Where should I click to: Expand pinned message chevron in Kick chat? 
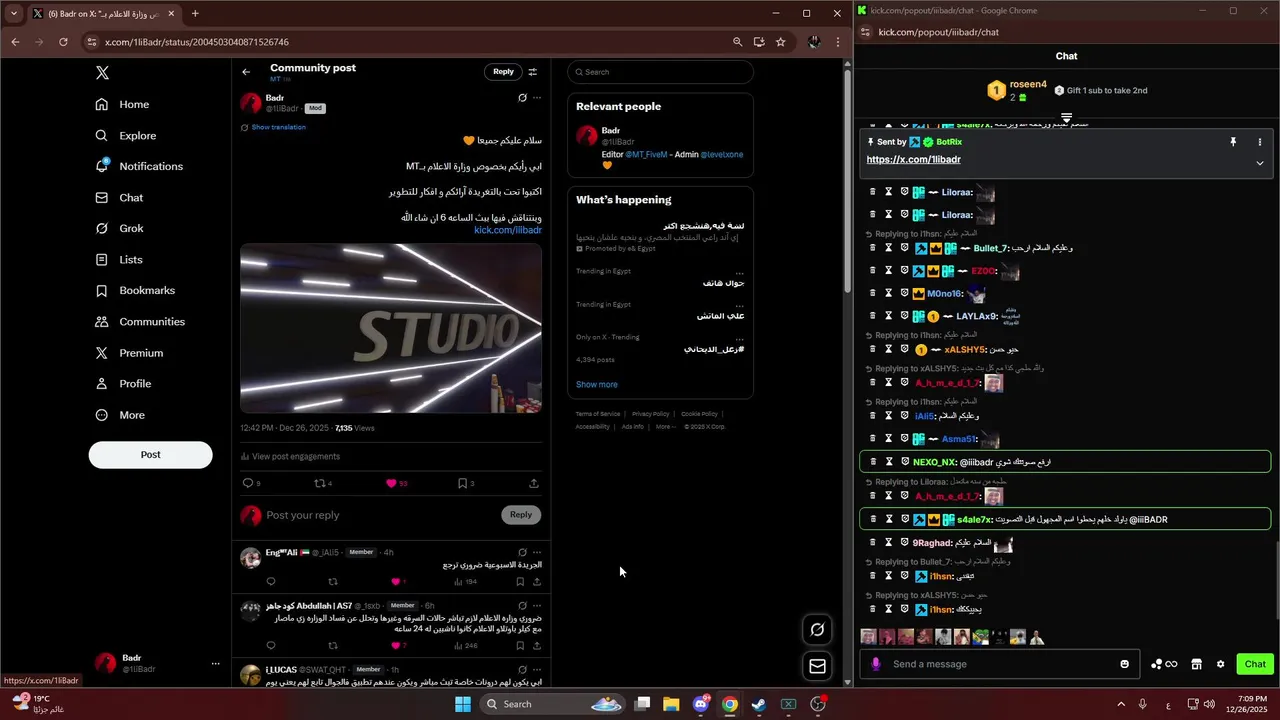coord(1260,163)
